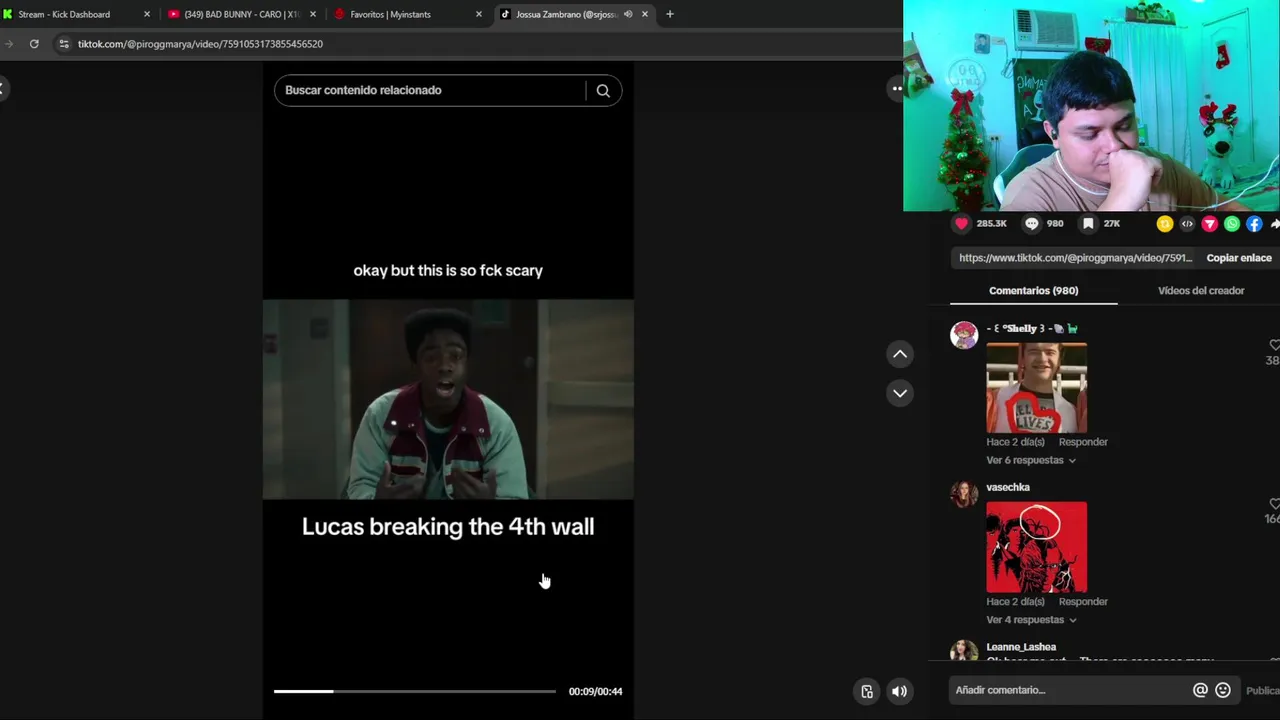Like the ε Shelly з comment
This screenshot has width=1280, height=720.
click(1274, 345)
